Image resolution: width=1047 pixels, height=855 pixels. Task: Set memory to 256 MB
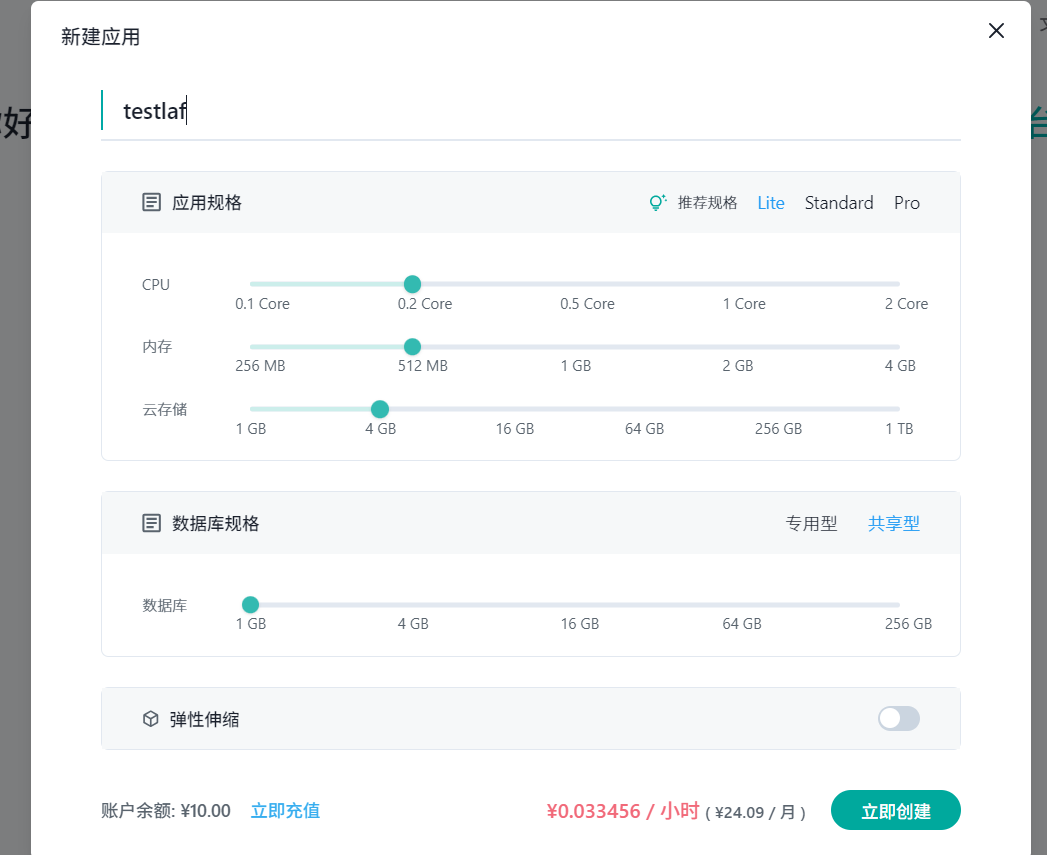pos(260,366)
